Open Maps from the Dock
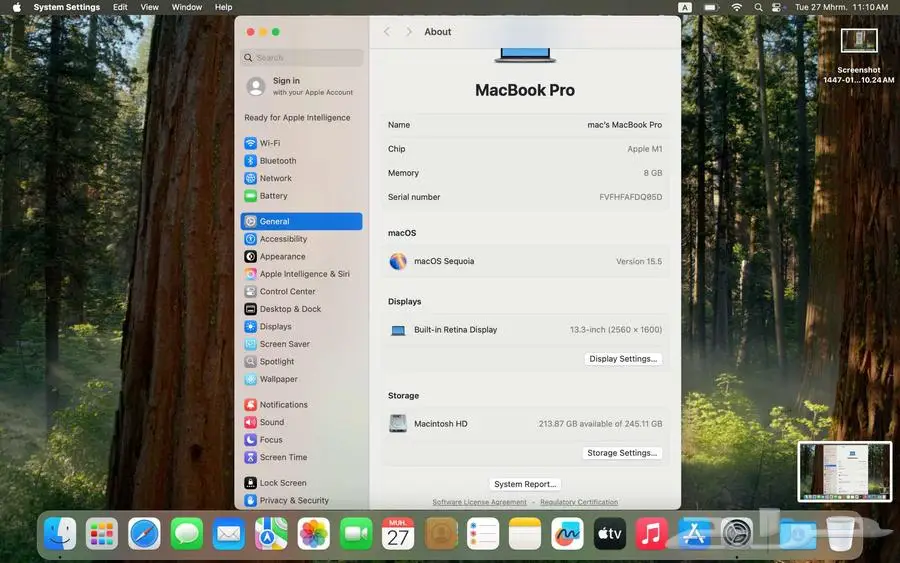The height and width of the screenshot is (563, 900). tap(271, 534)
